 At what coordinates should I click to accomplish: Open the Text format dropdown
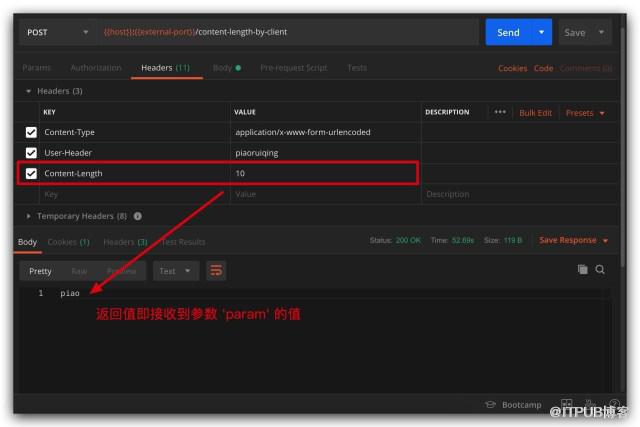point(176,271)
